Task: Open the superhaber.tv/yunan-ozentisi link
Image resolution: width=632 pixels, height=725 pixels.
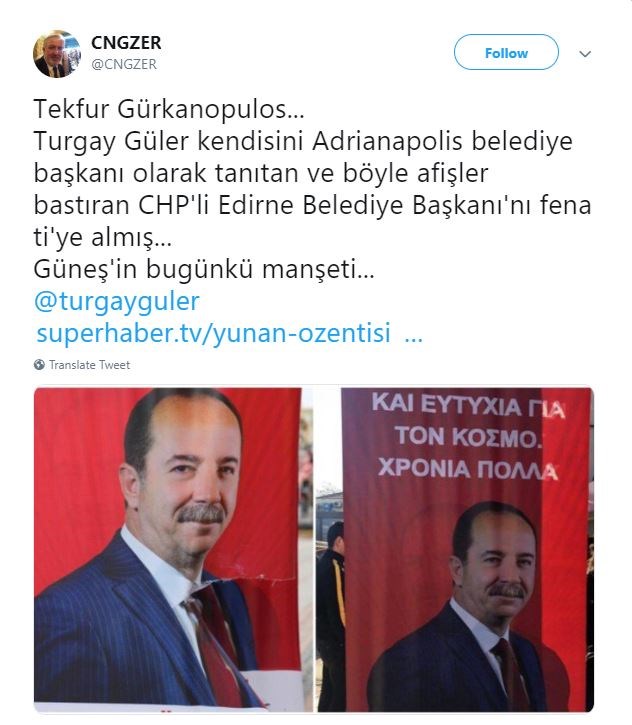Action: pos(214,332)
